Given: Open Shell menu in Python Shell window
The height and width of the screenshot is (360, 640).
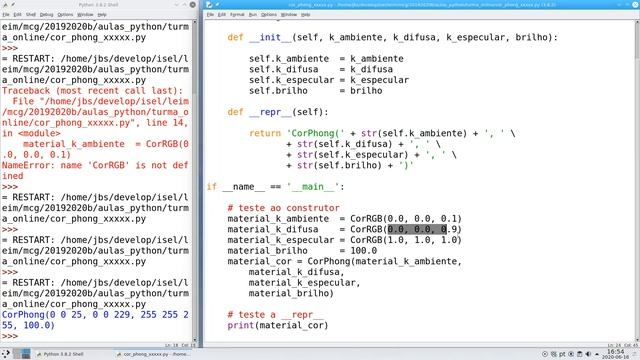Looking at the screenshot, I should 31,15.
